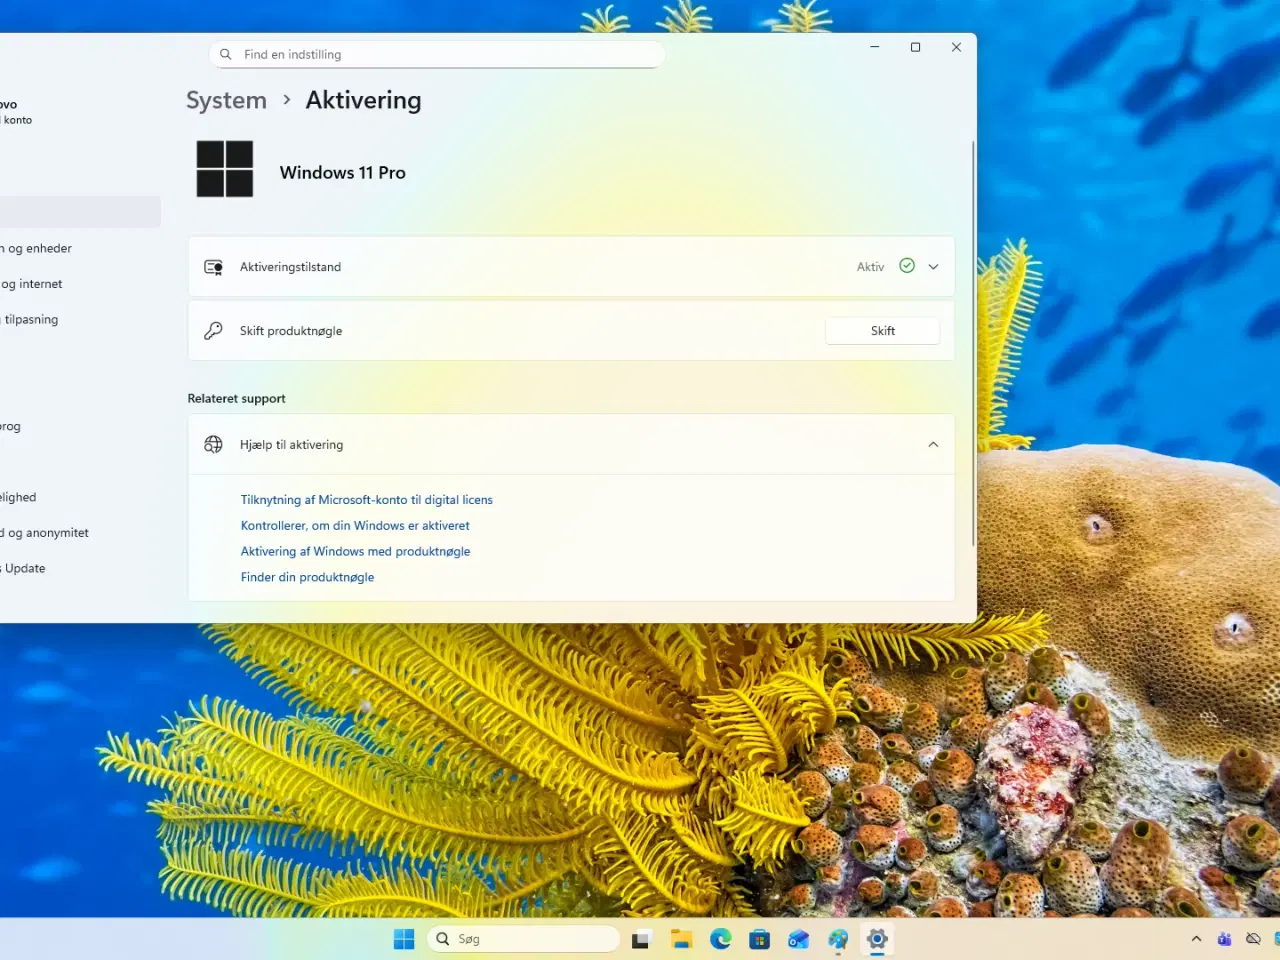
Task: Go back to System settings via breadcrumb
Action: coord(226,100)
